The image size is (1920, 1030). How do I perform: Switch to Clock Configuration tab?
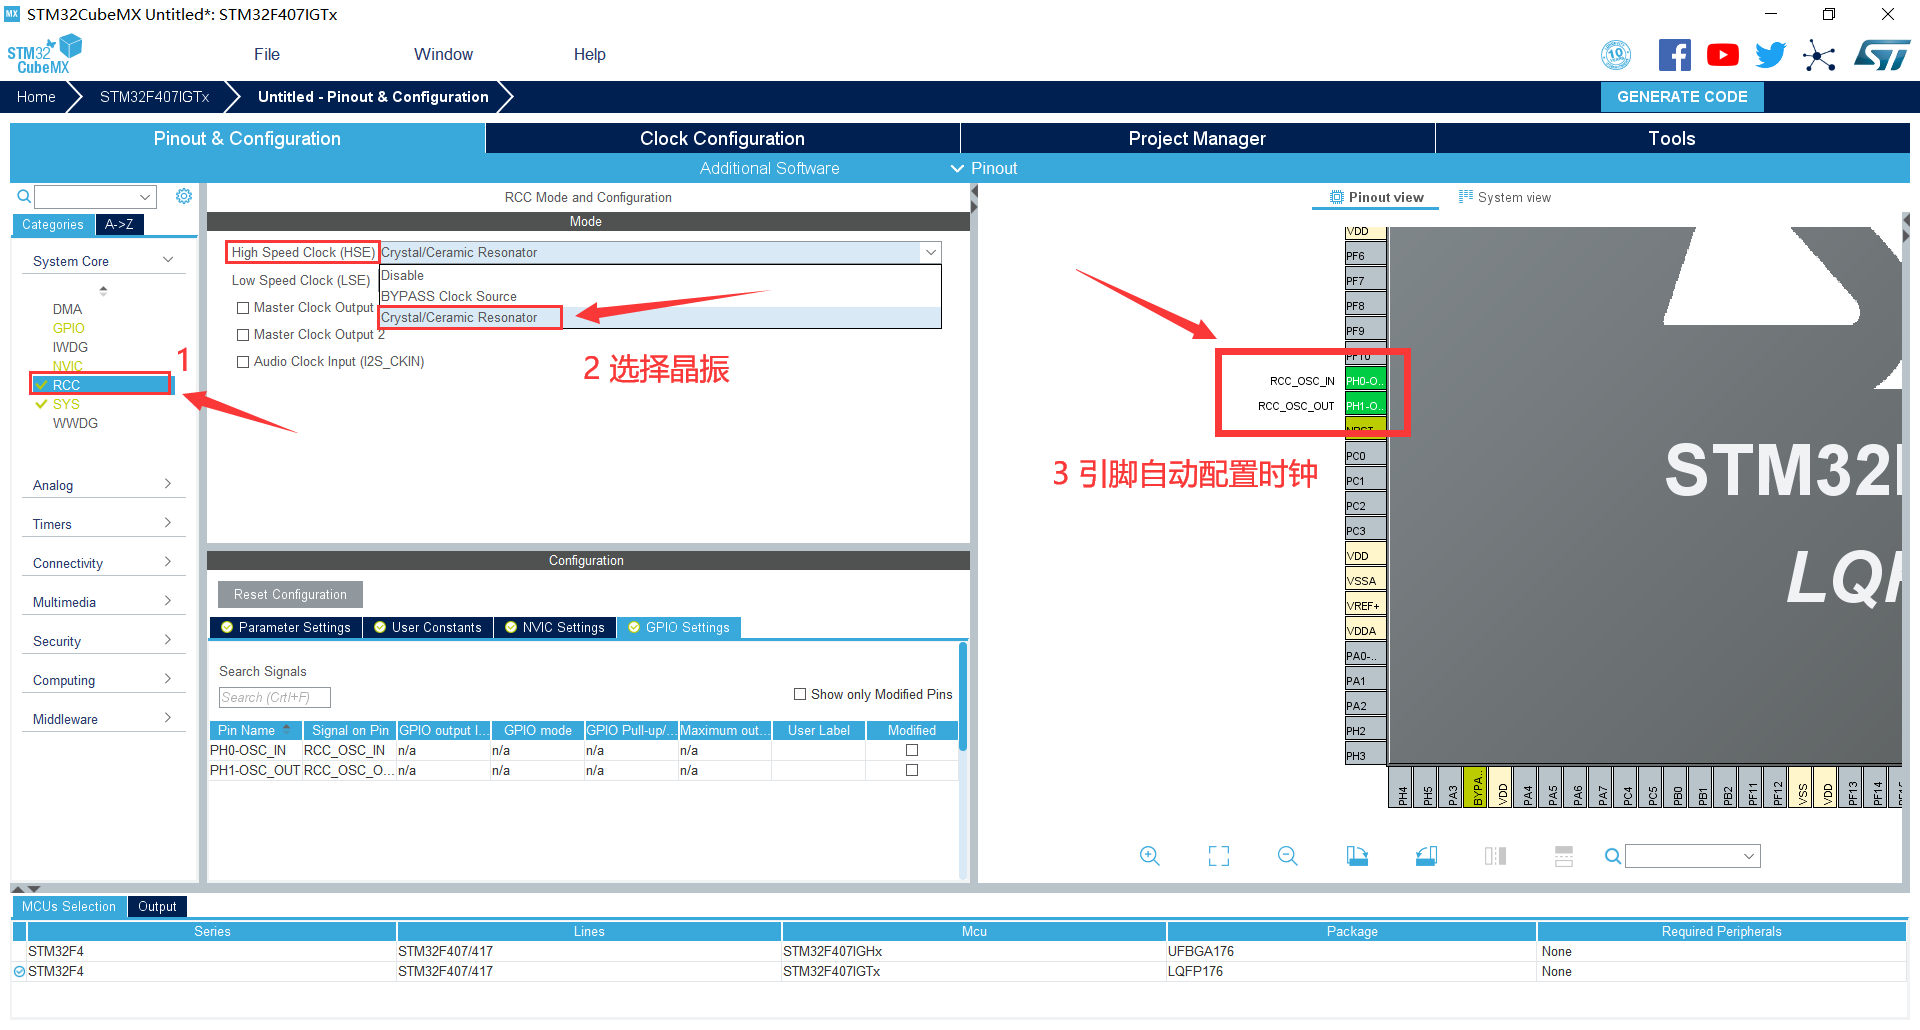722,139
